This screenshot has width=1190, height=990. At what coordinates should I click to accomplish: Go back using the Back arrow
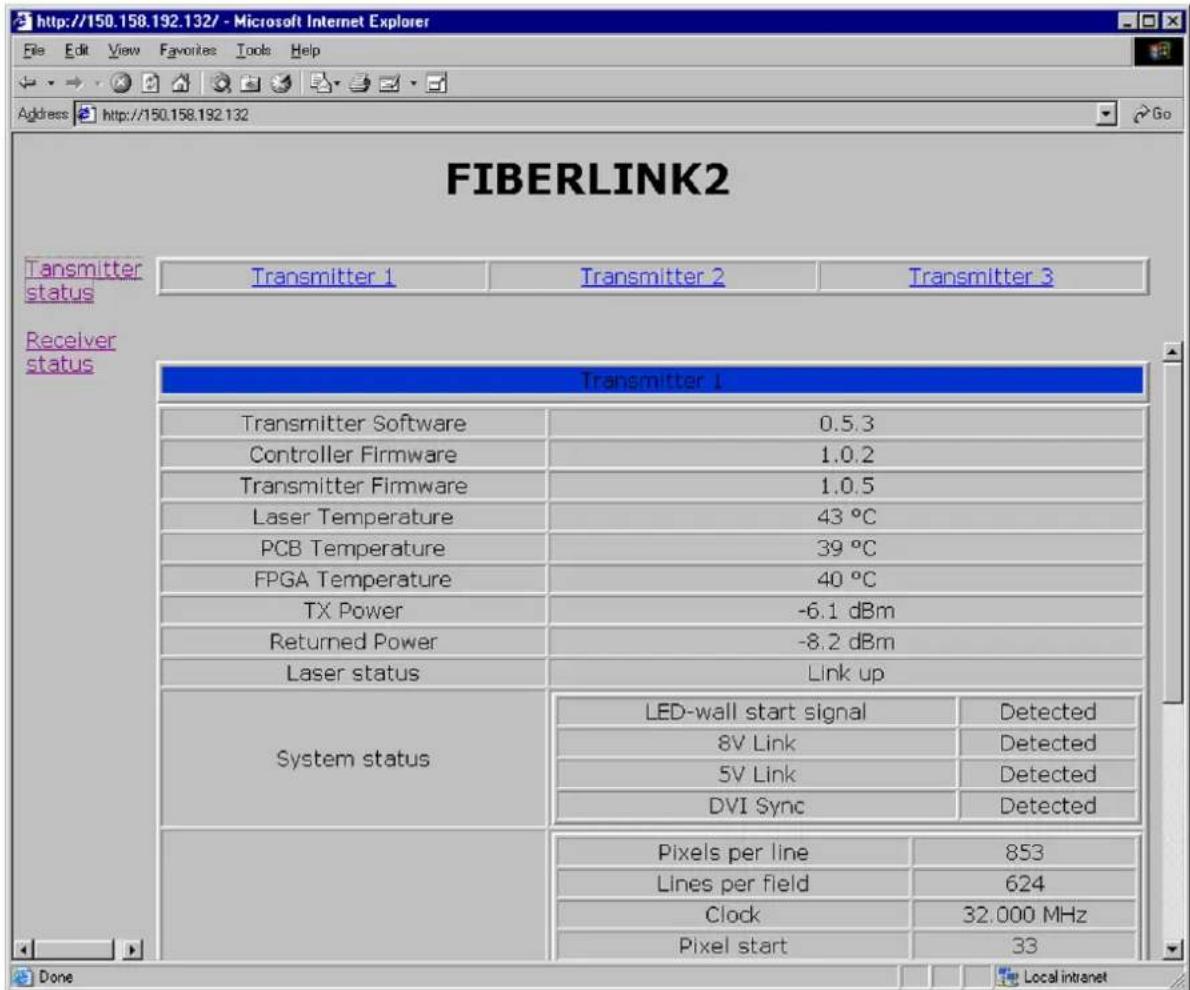point(28,83)
